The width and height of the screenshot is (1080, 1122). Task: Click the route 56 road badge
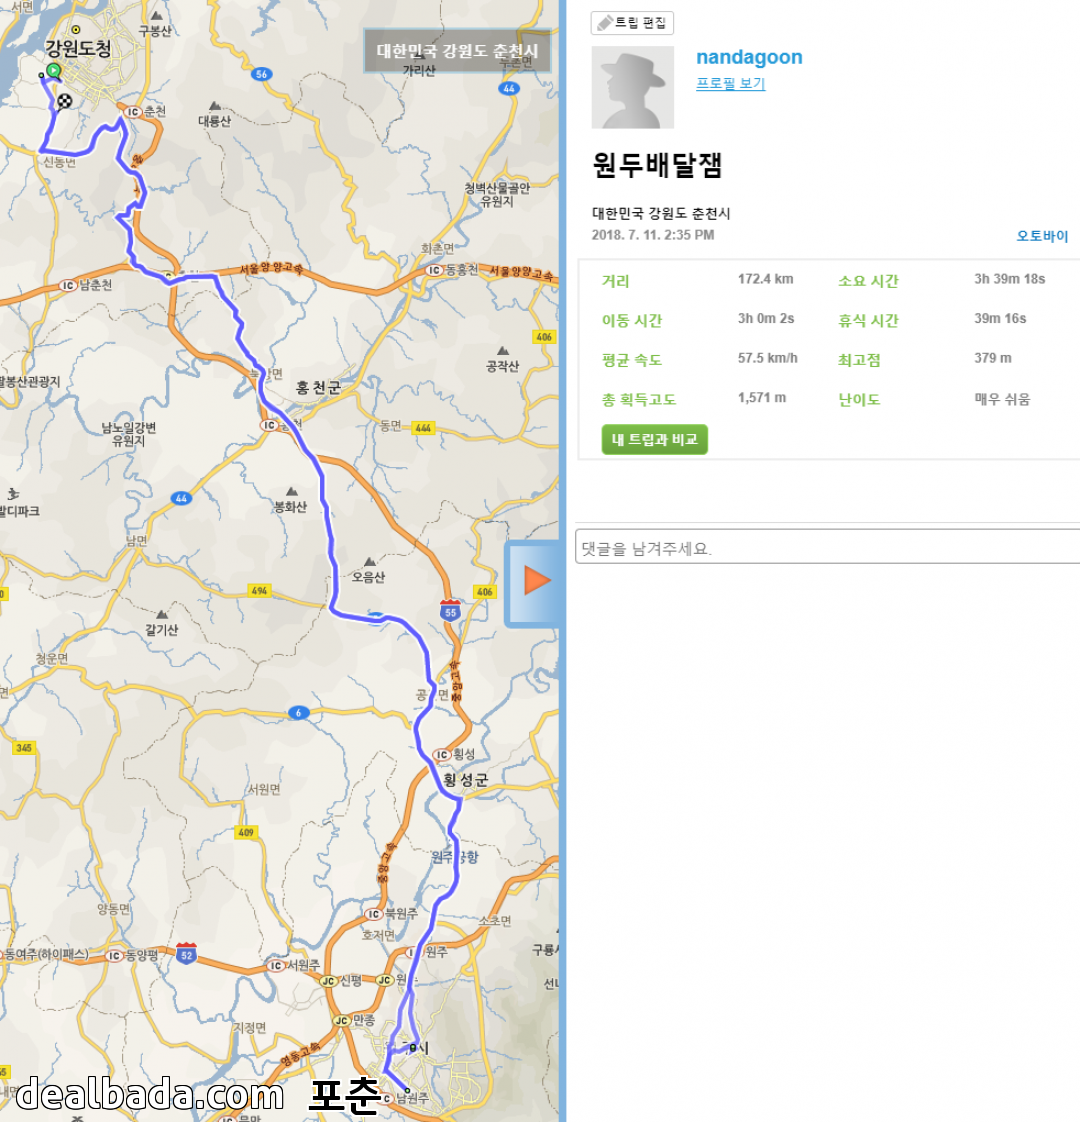262,74
